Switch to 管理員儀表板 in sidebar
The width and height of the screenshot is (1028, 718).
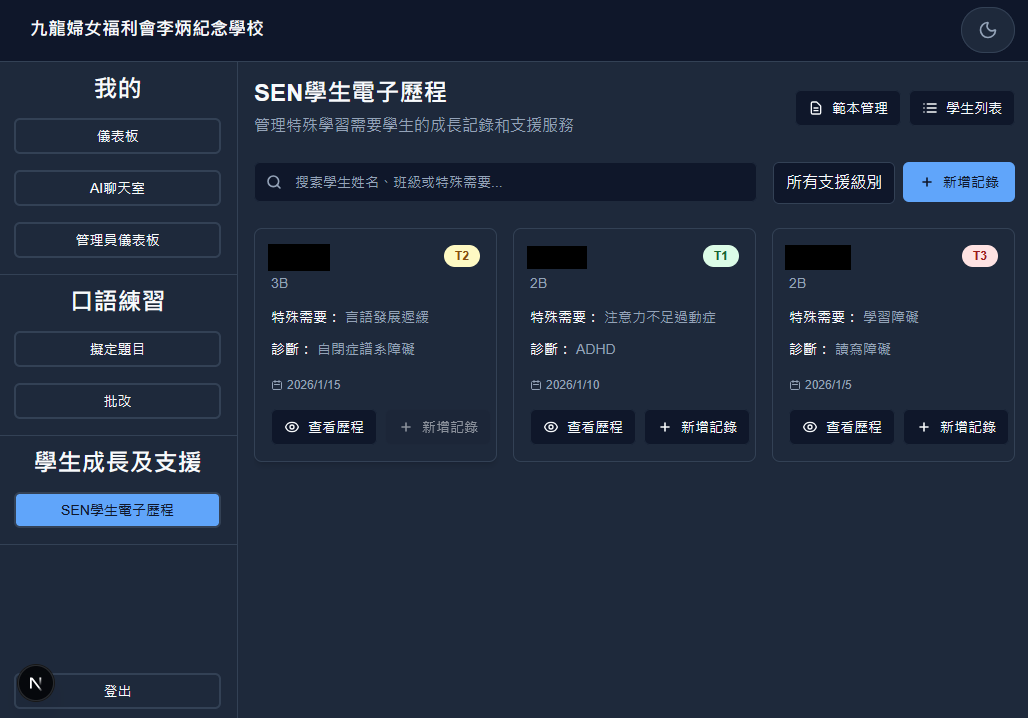pos(117,240)
